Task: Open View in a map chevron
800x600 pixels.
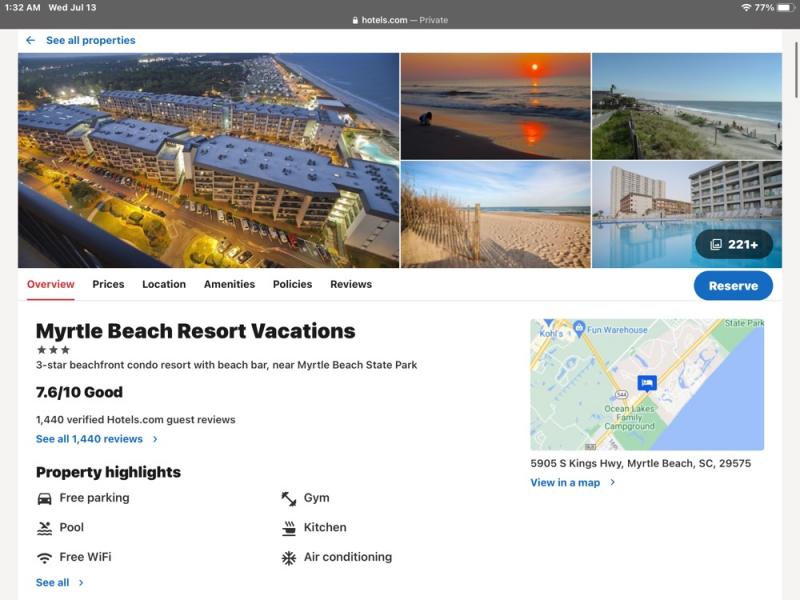Action: [612, 483]
